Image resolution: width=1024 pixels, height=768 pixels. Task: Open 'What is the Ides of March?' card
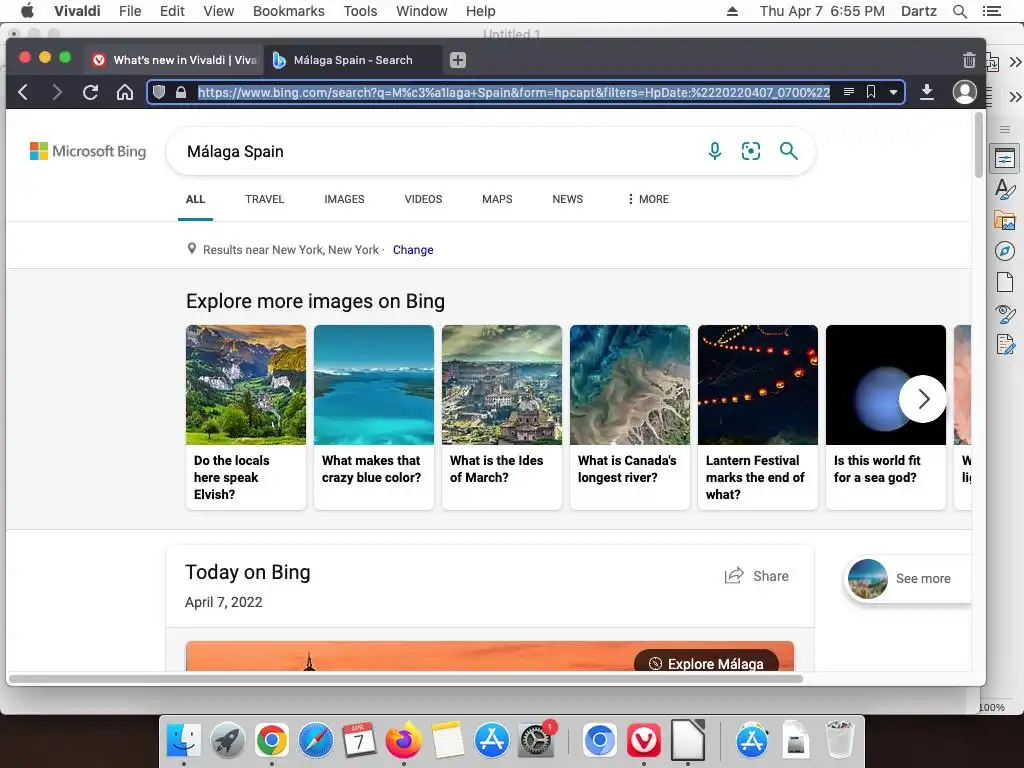(502, 417)
